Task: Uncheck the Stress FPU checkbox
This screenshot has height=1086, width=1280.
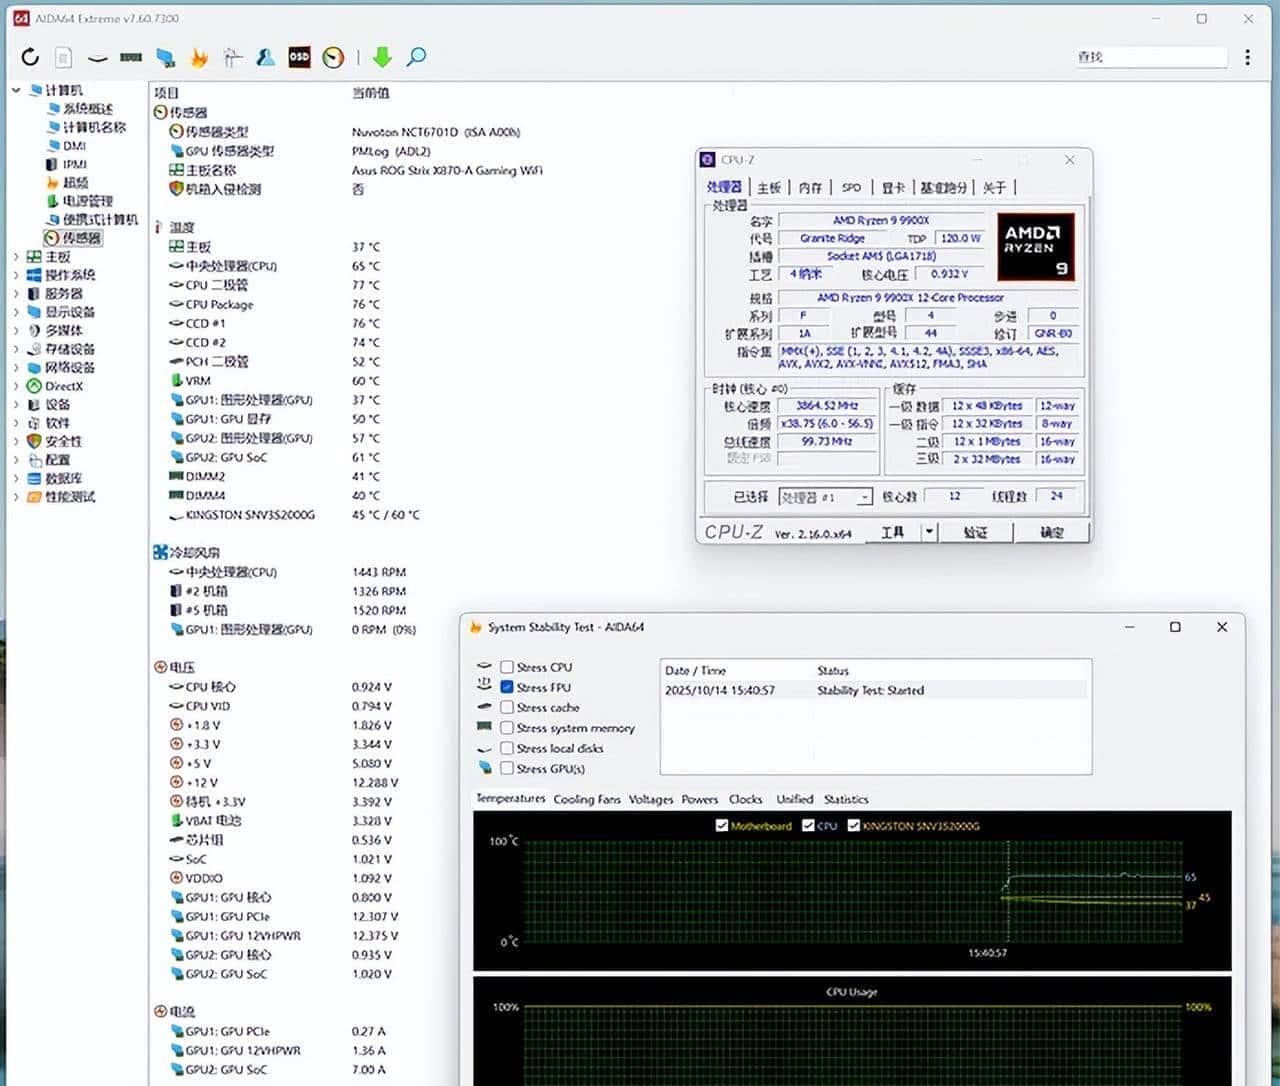Action: click(507, 687)
